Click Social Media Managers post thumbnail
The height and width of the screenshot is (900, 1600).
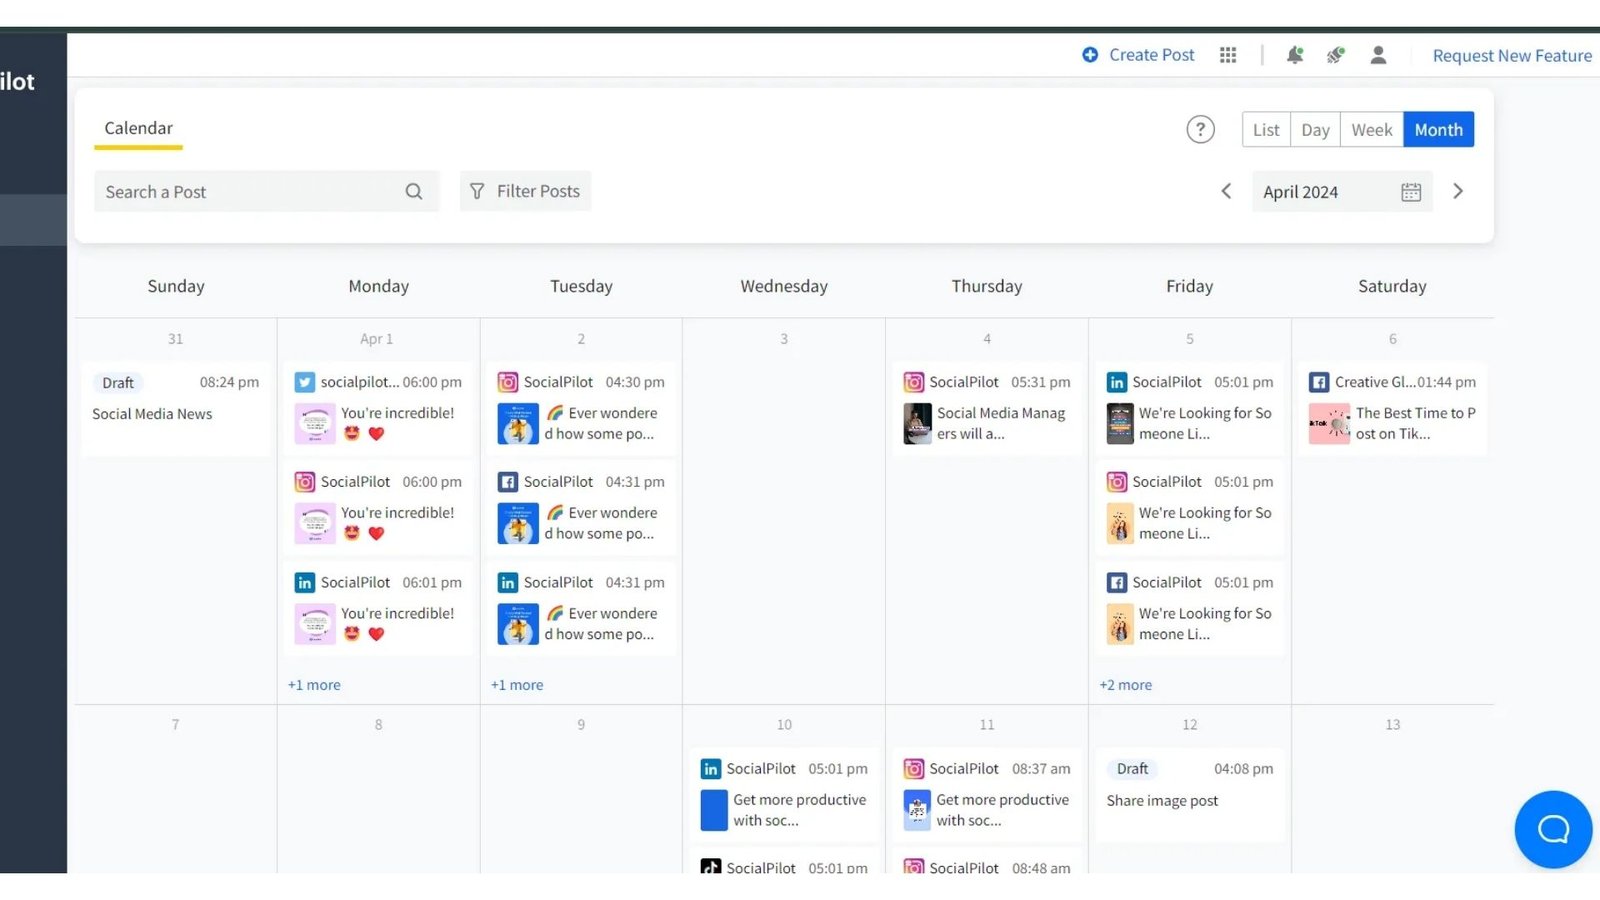pos(917,424)
